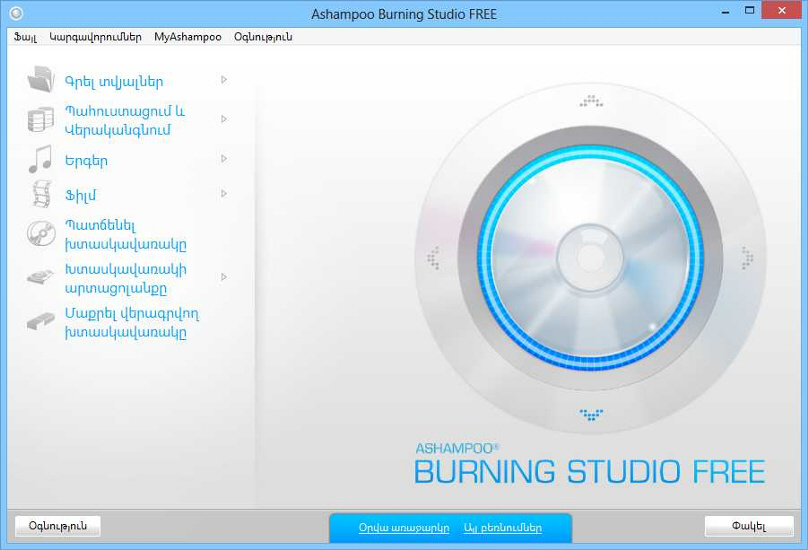The height and width of the screenshot is (550, 808).
Task: Click the film strip icon for Ֆիլմ
Action: click(x=42, y=194)
